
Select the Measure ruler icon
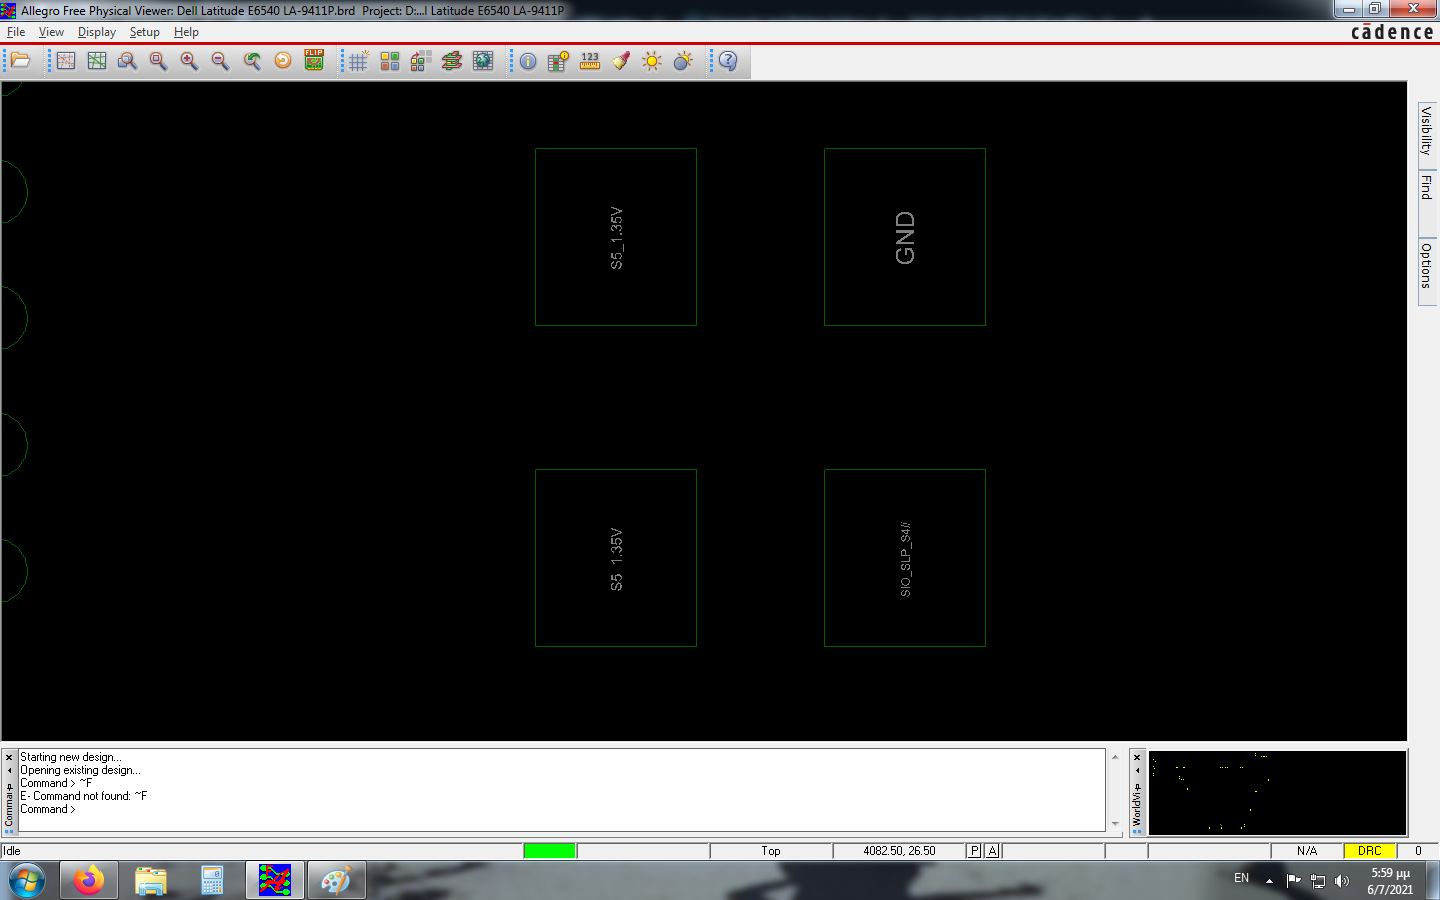[590, 61]
